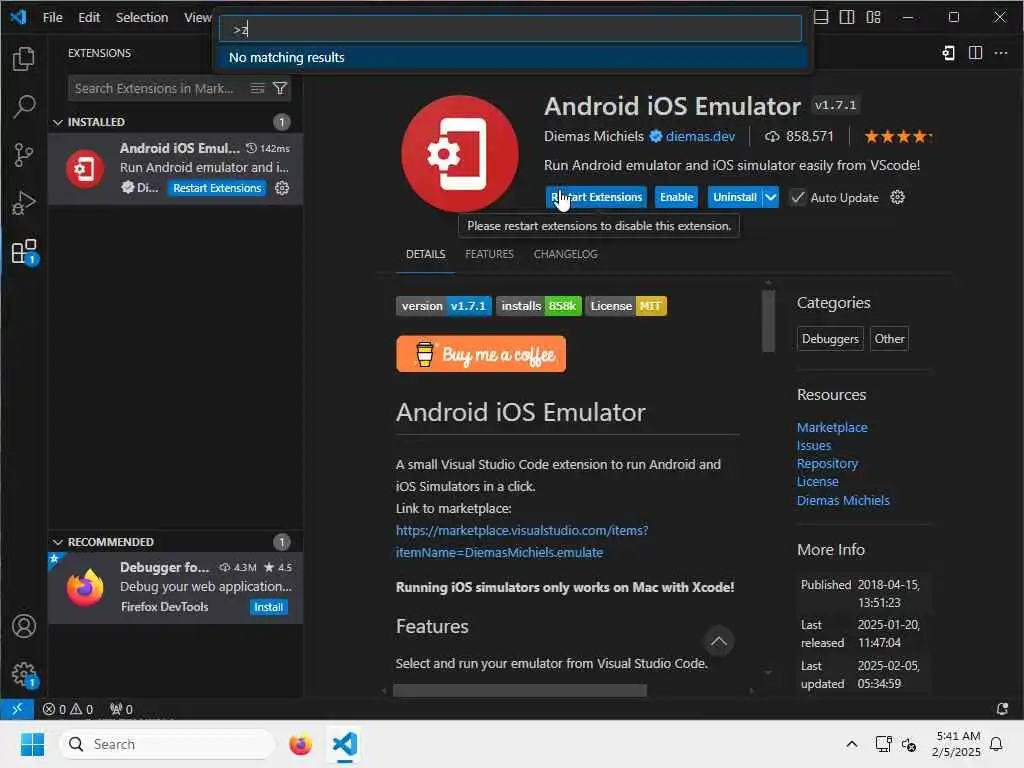This screenshot has width=1024, height=768.
Task: Open Run and Debug view
Action: pos(24,203)
